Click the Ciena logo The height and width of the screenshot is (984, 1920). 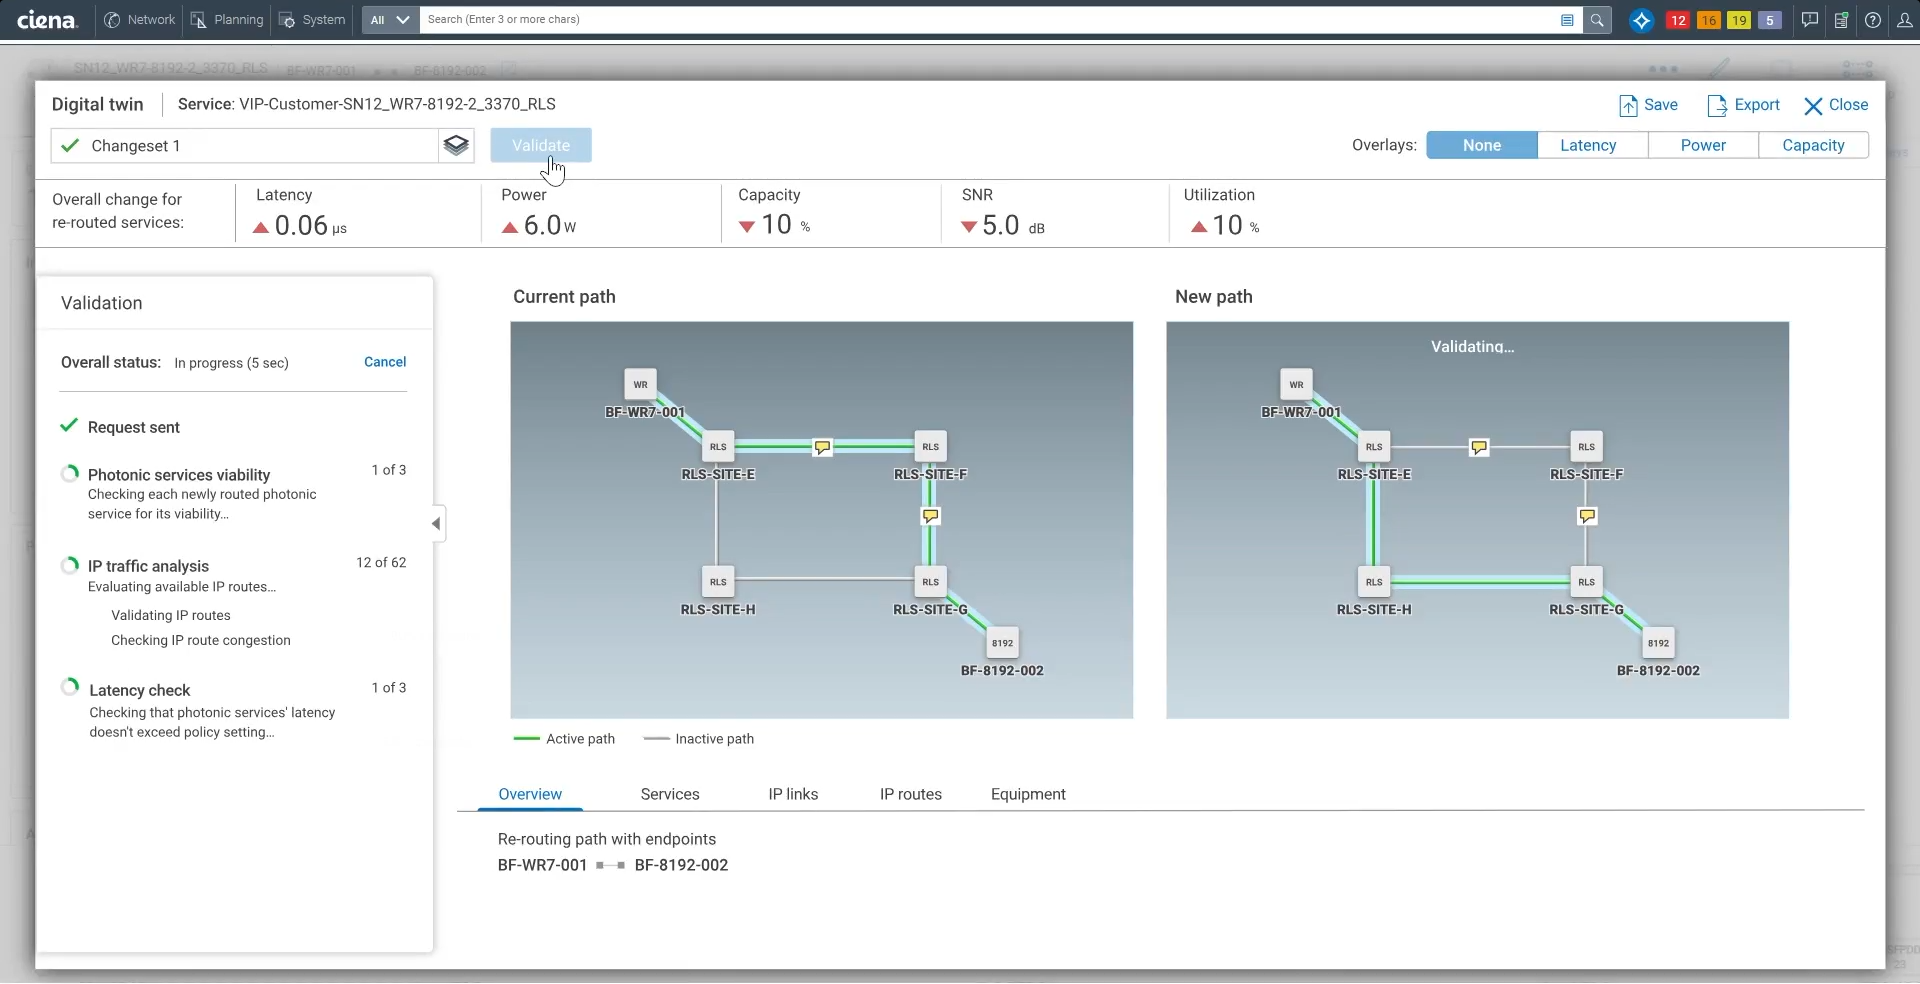click(x=46, y=19)
